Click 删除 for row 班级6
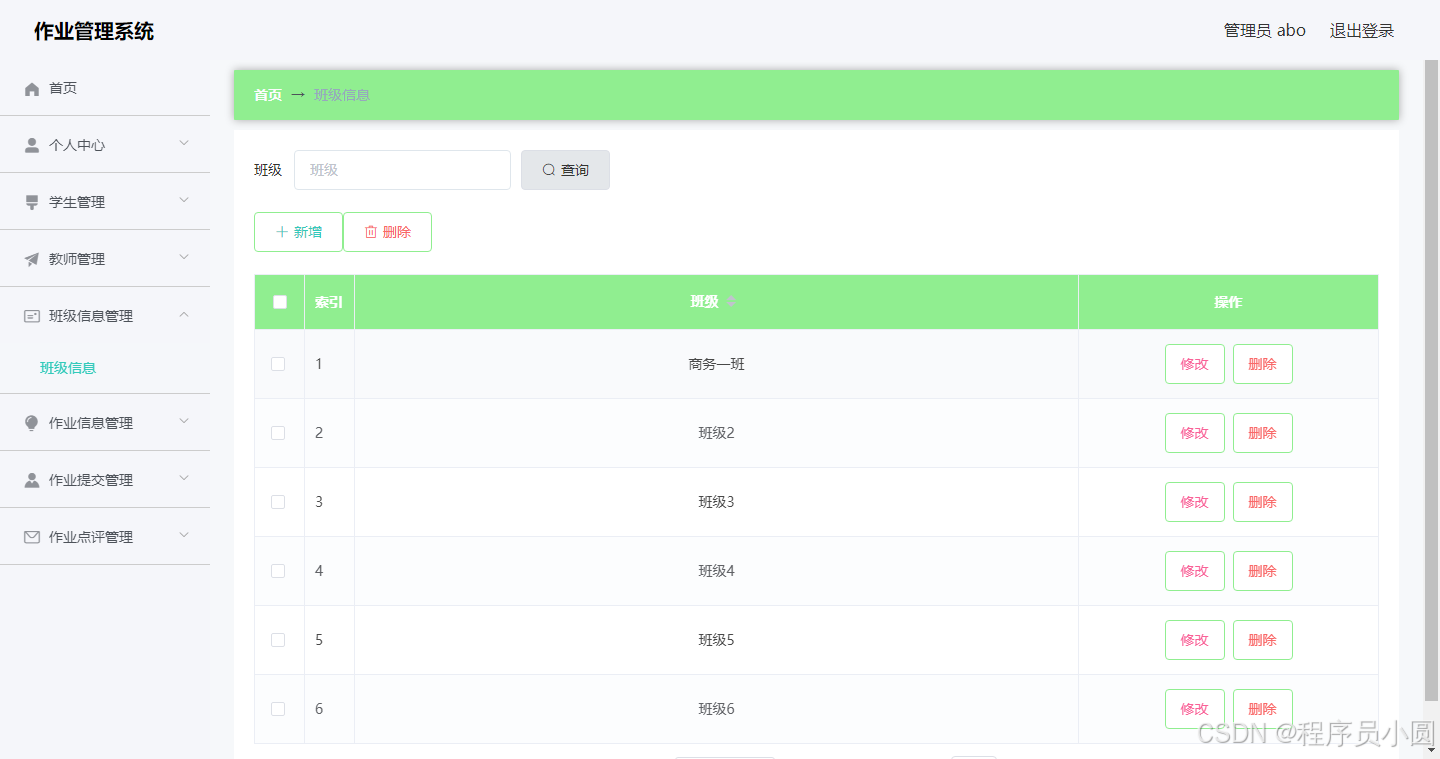The height and width of the screenshot is (759, 1440). [x=1263, y=709]
